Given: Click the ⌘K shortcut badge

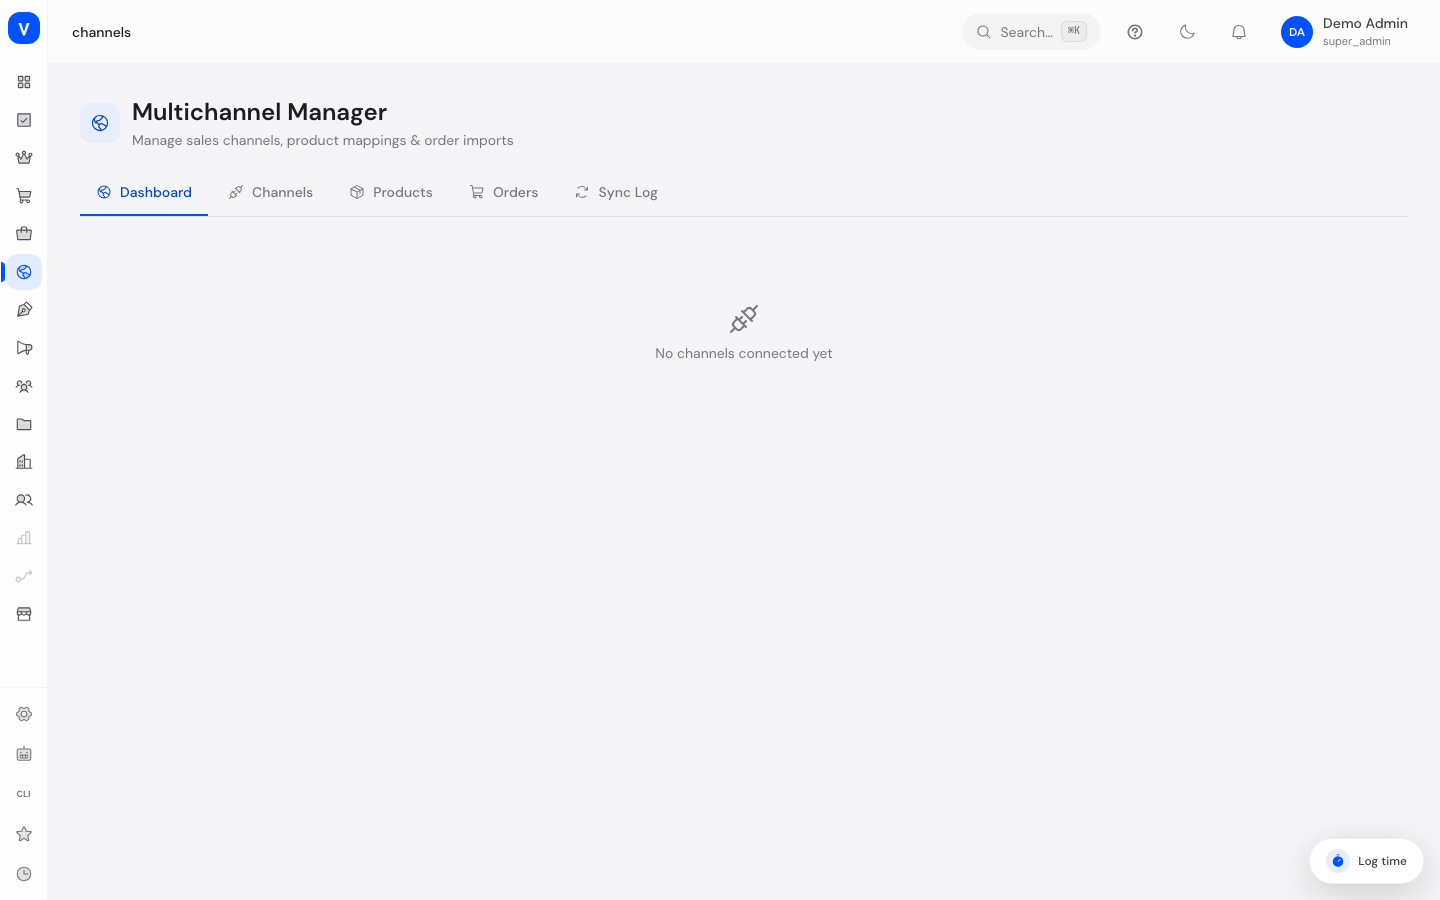Looking at the screenshot, I should click(x=1074, y=31).
